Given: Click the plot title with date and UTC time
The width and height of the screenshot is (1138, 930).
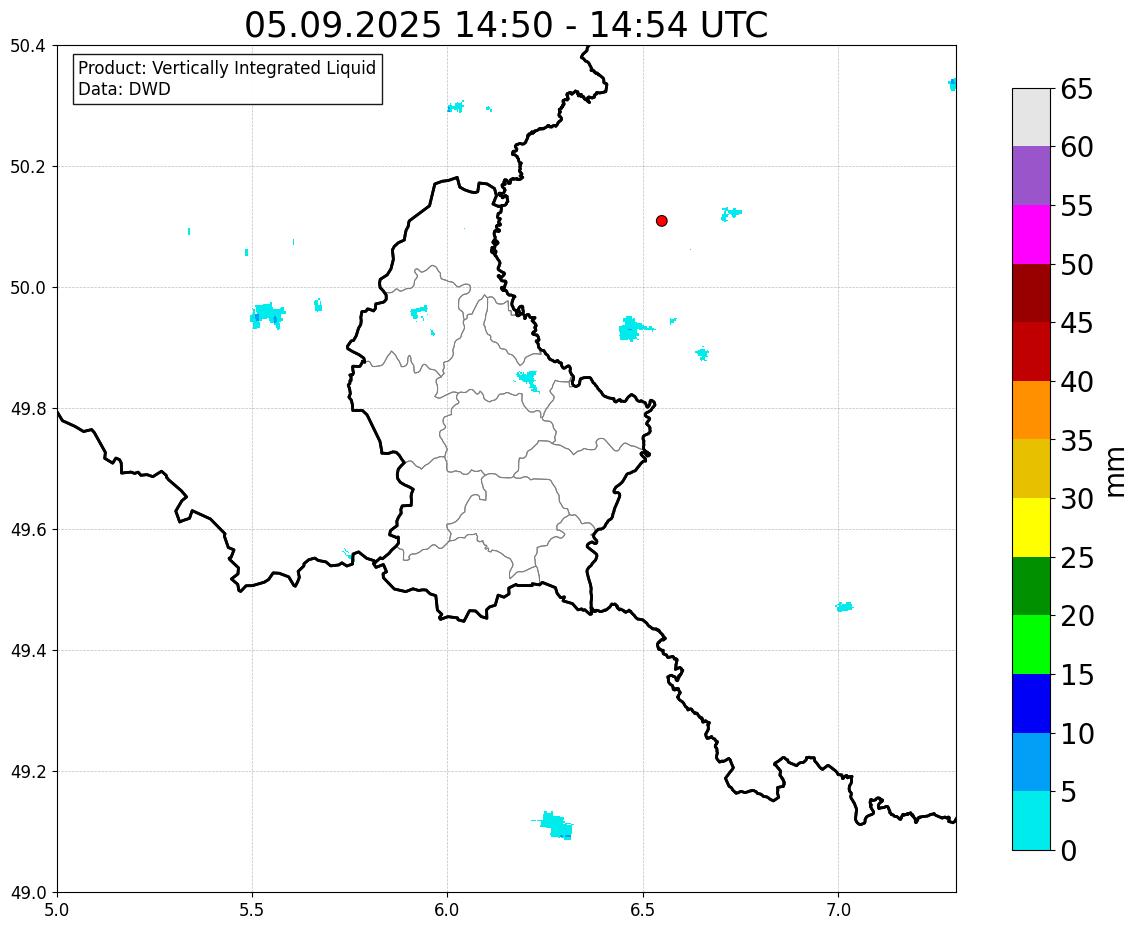Looking at the screenshot, I should click(506, 25).
